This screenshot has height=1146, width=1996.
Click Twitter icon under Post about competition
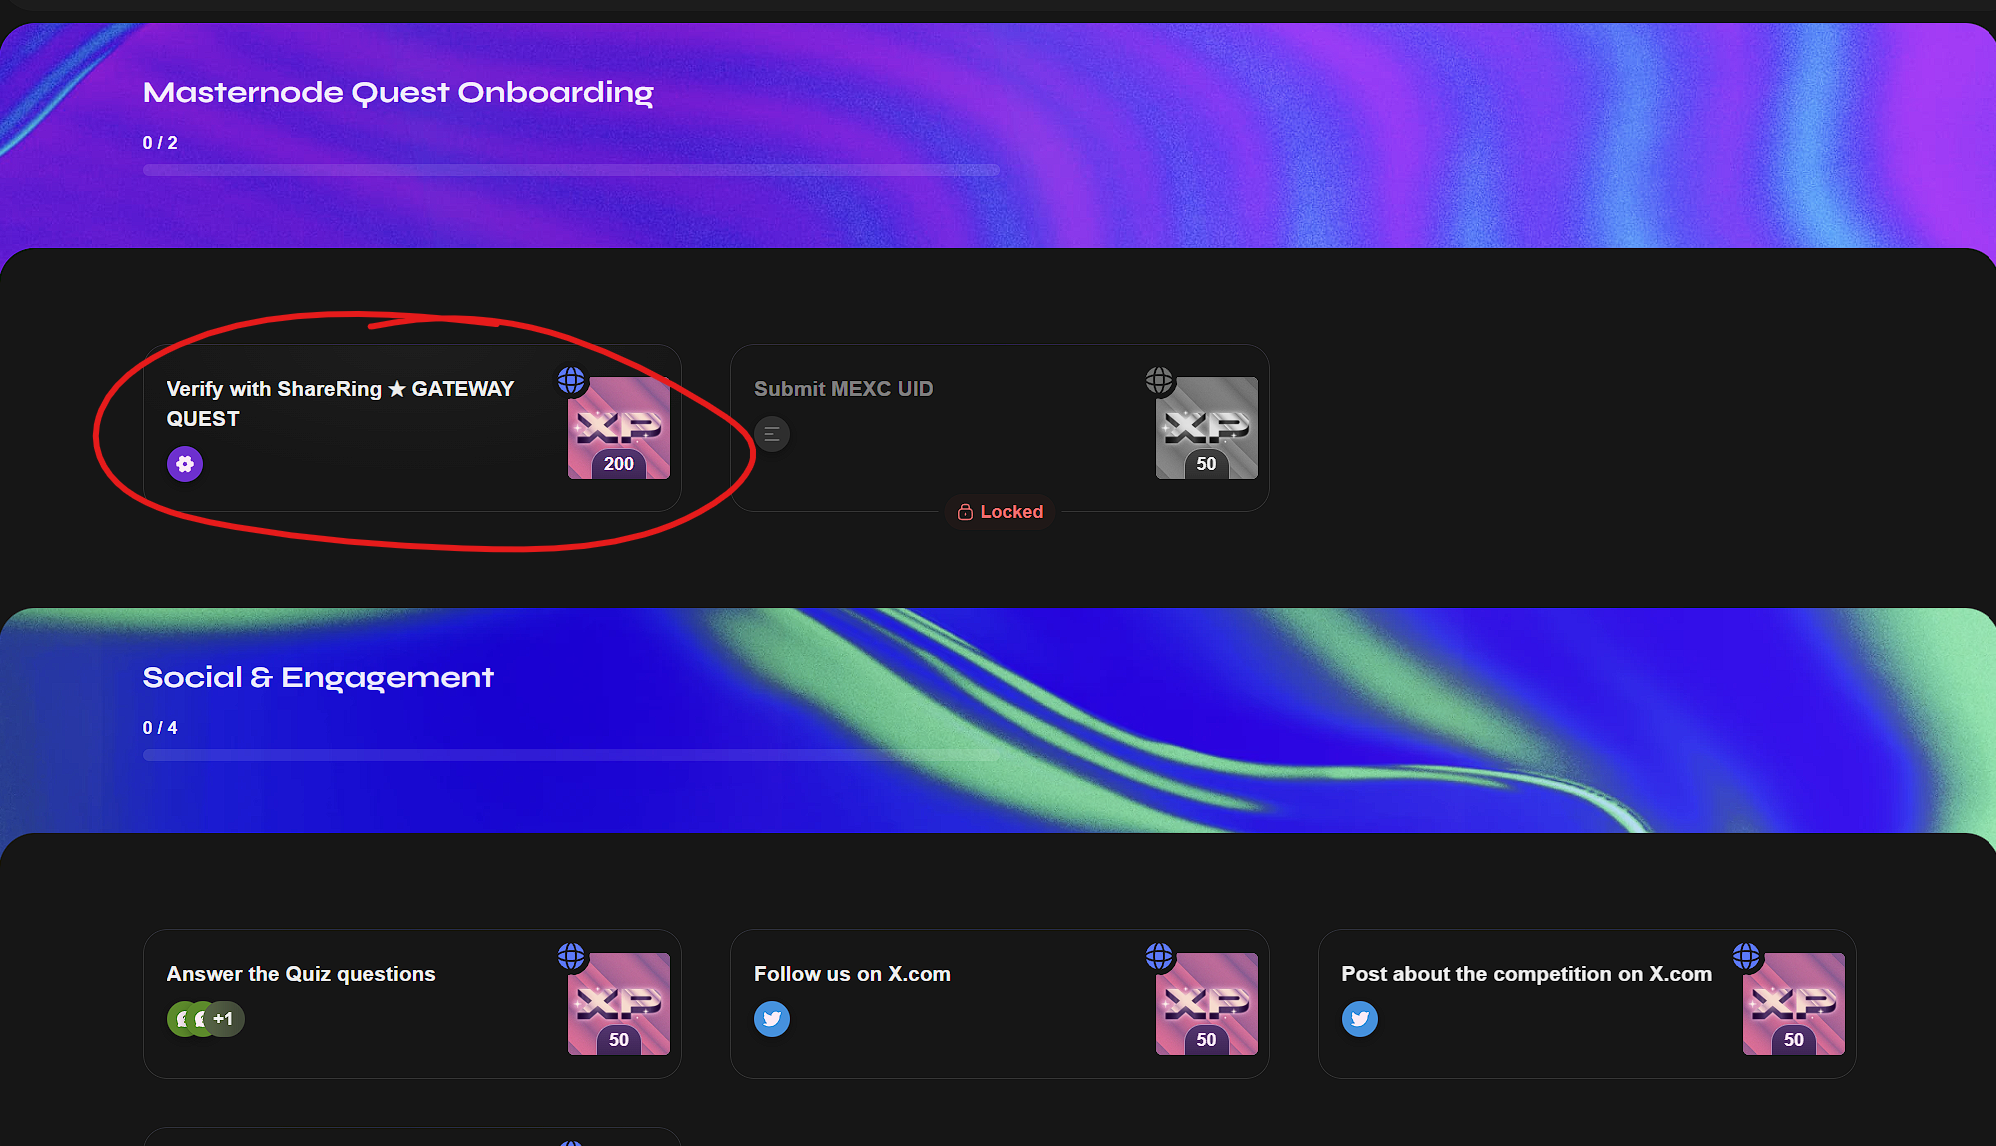click(x=1359, y=1019)
